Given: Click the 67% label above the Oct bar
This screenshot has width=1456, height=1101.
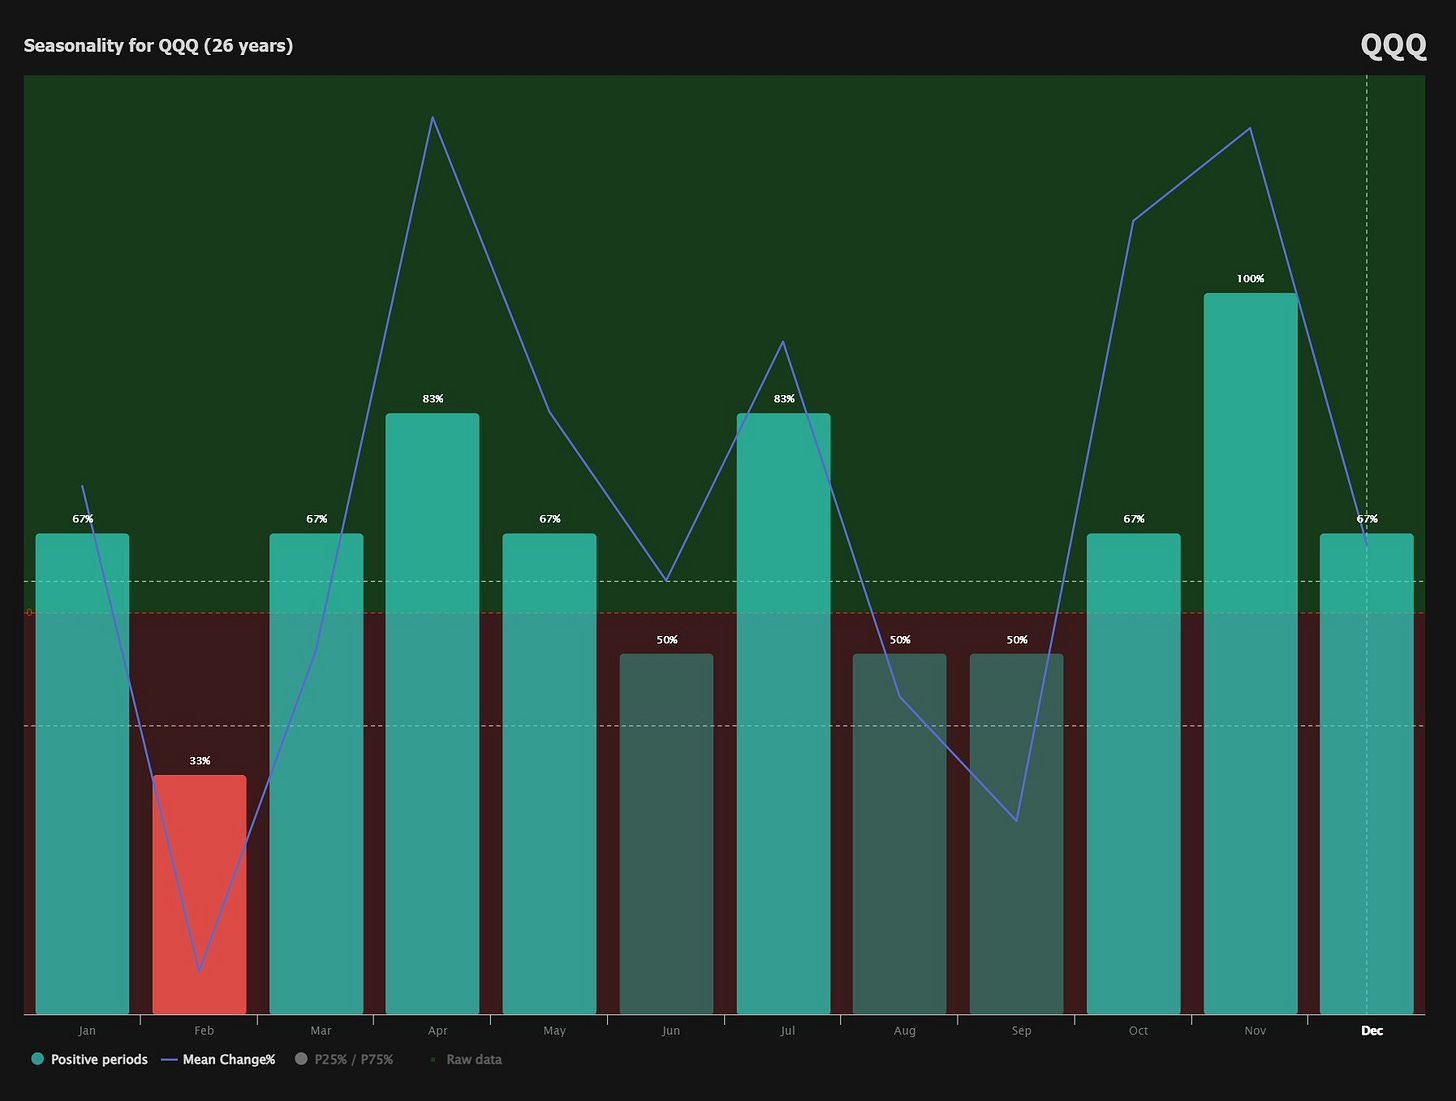Looking at the screenshot, I should pos(1134,519).
